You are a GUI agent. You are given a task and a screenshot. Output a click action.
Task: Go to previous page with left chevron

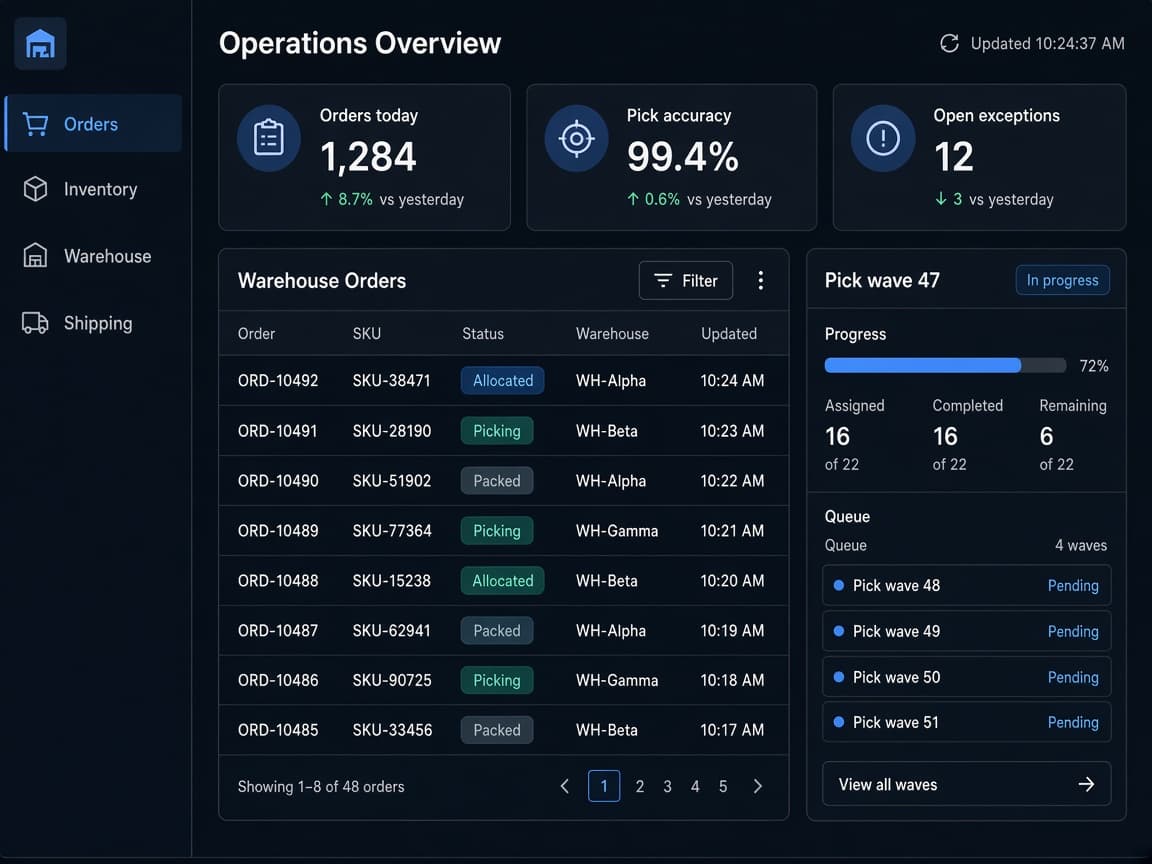(x=565, y=786)
